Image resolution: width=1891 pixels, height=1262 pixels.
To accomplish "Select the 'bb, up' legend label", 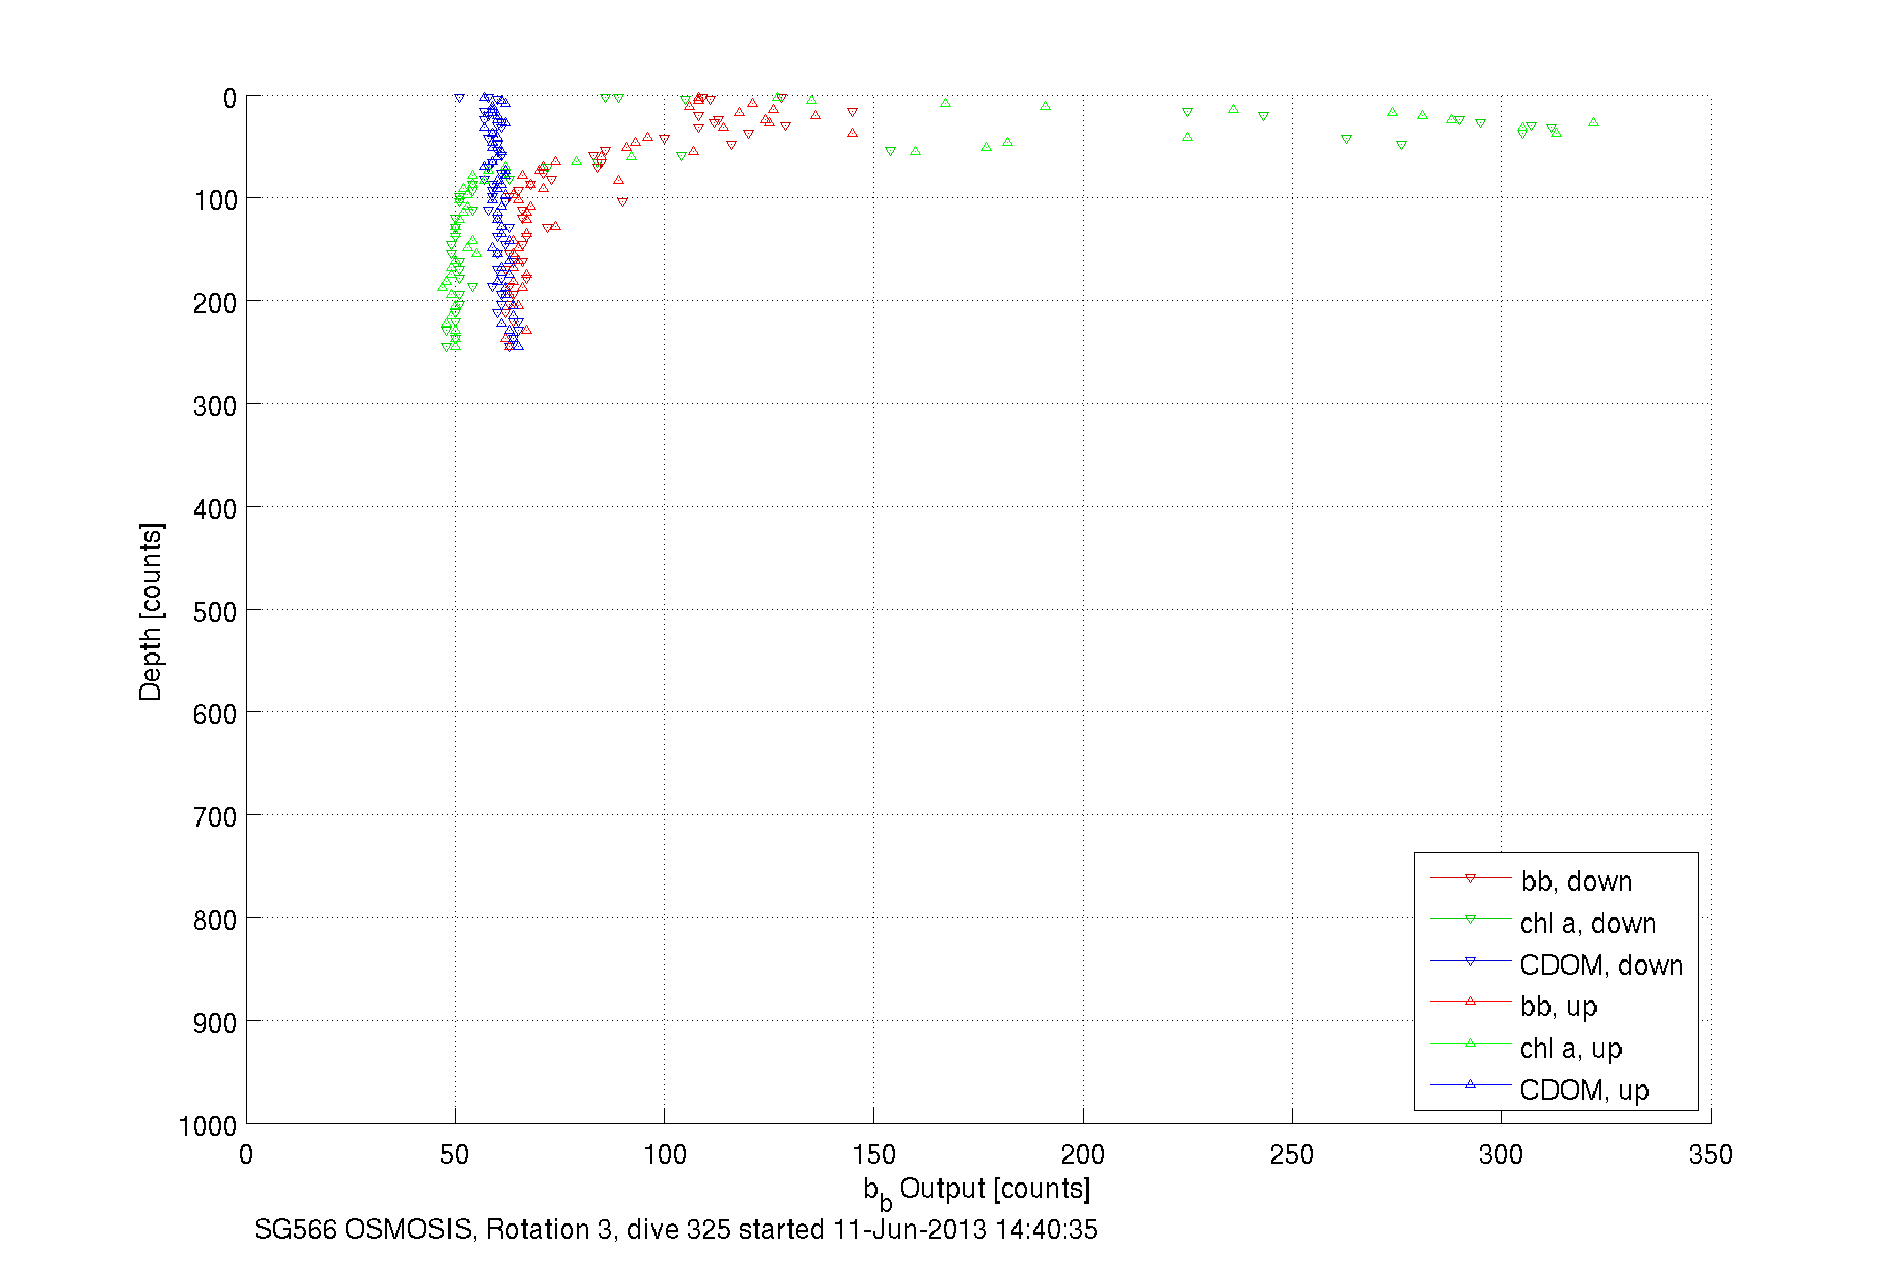I will [1558, 1006].
